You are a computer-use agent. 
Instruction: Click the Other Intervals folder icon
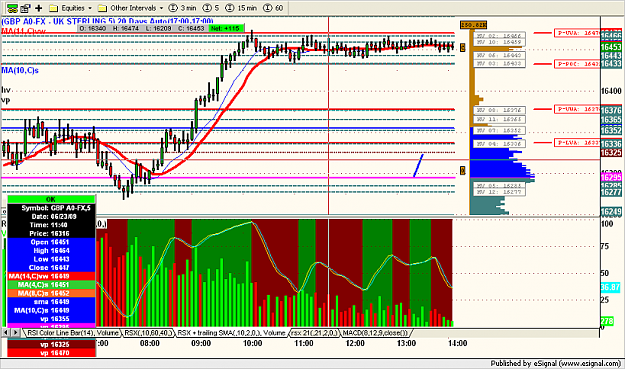pyautogui.click(x=102, y=8)
